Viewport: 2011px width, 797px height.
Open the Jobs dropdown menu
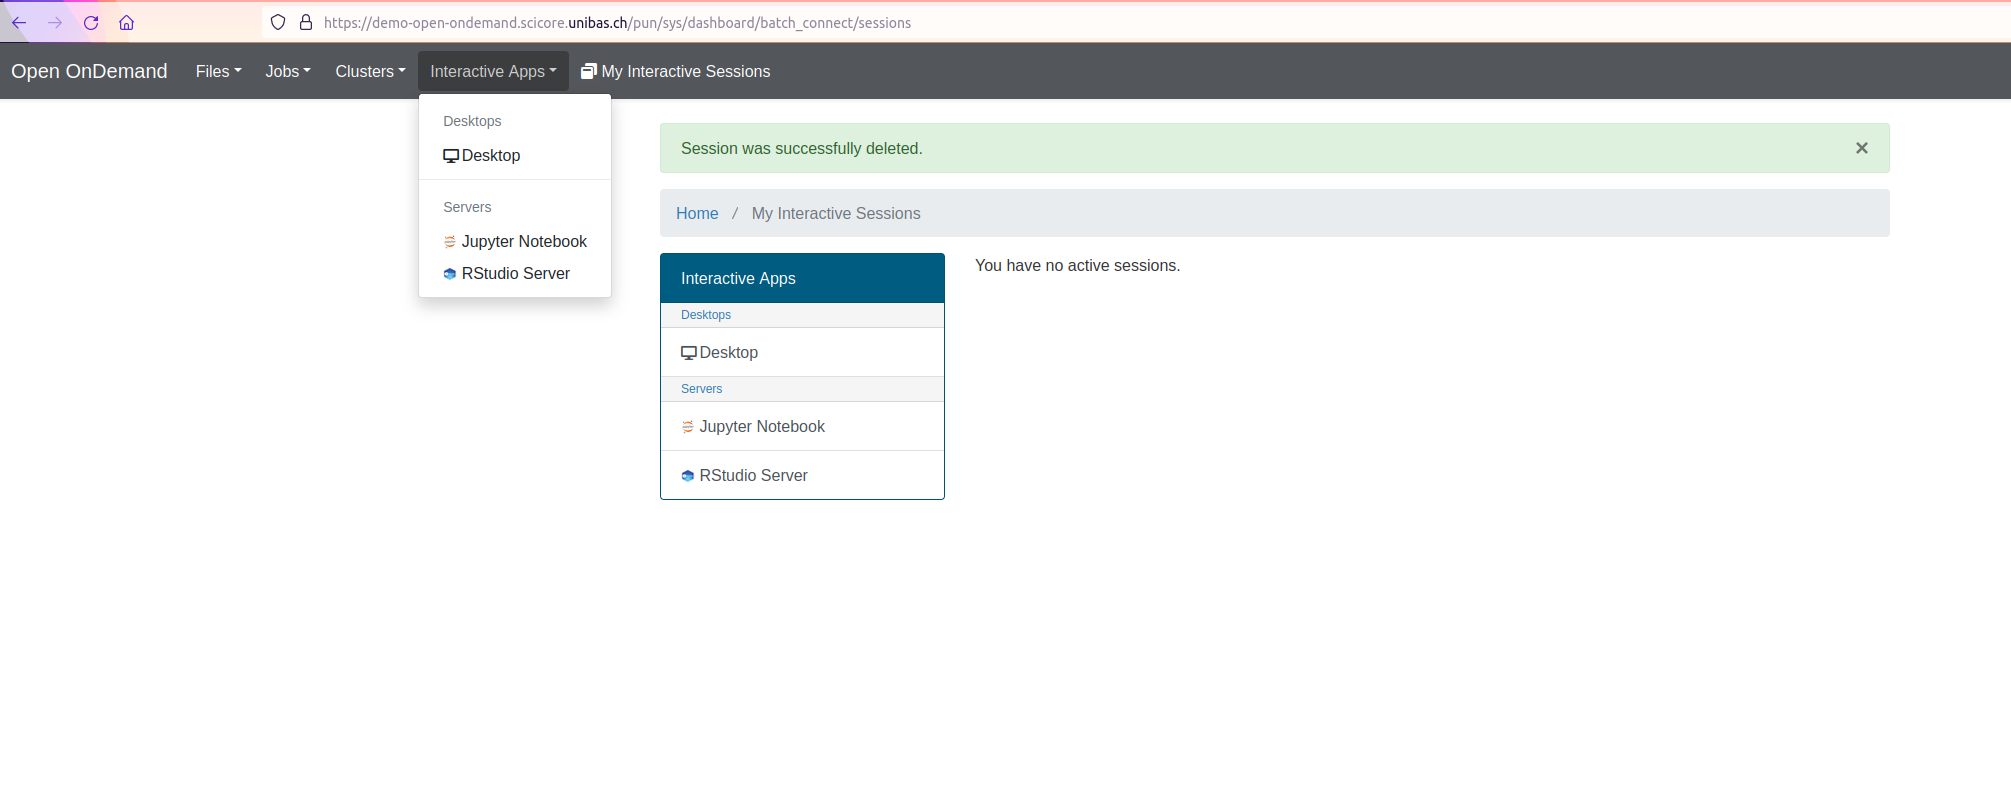coord(288,71)
